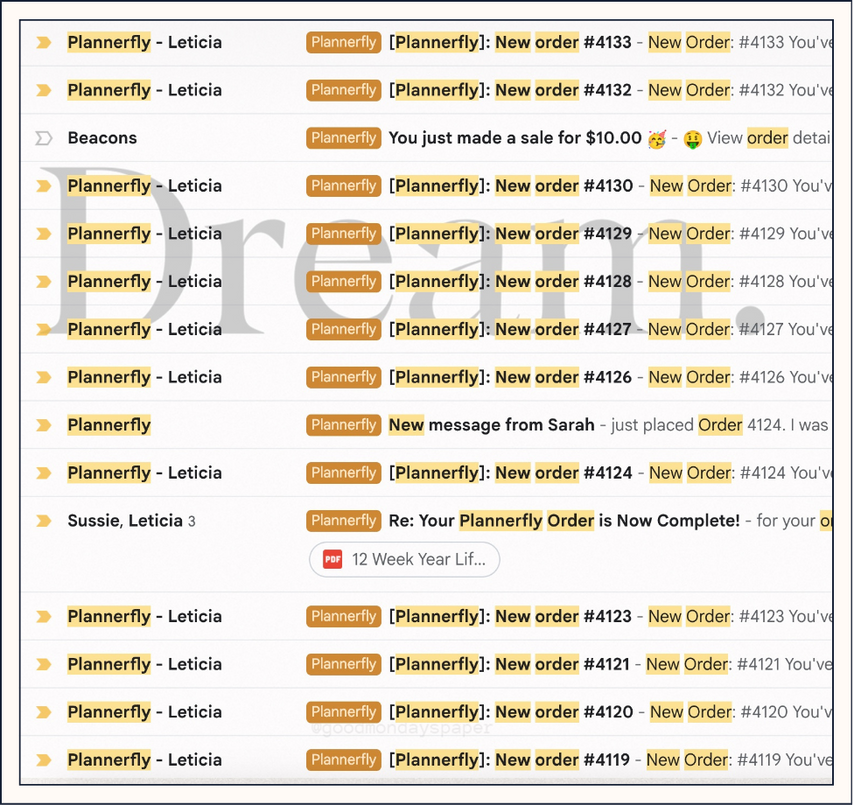Select the Plannerfly label chip beside order #4119

point(344,760)
